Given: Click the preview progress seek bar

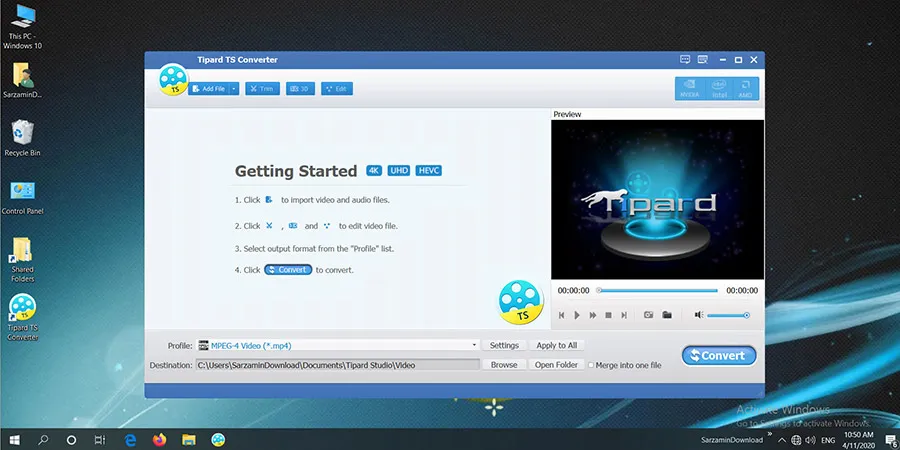Looking at the screenshot, I should click(x=657, y=290).
